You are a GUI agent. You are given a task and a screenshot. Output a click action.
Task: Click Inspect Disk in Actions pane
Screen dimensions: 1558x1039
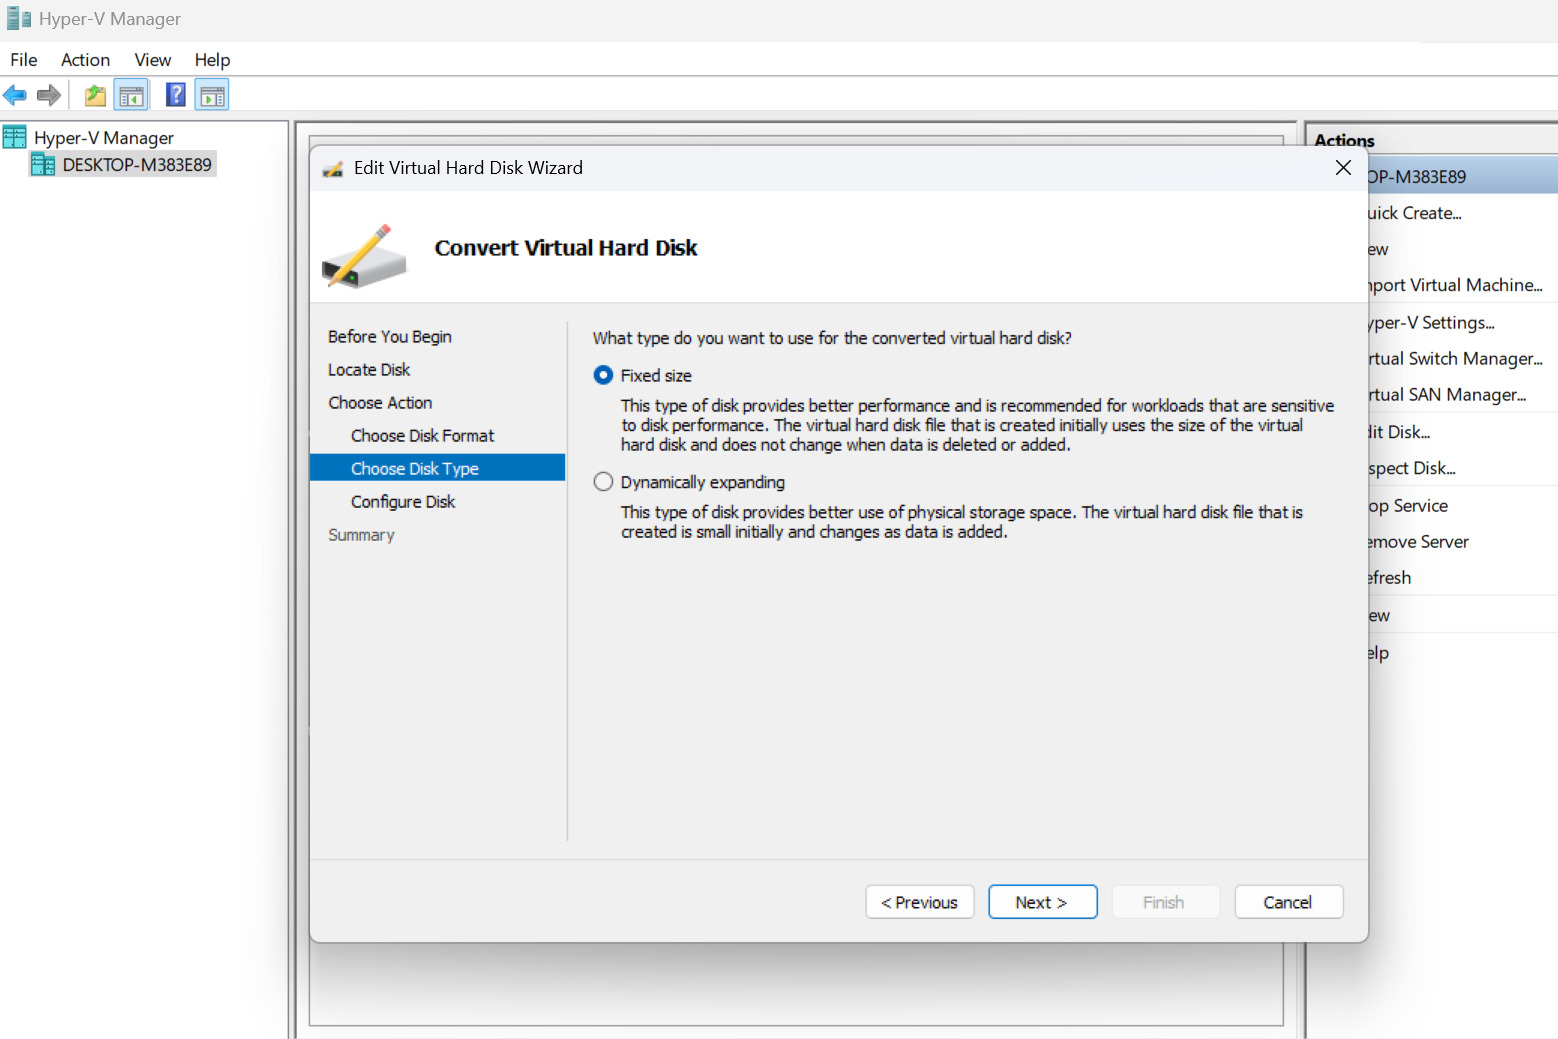click(1412, 468)
